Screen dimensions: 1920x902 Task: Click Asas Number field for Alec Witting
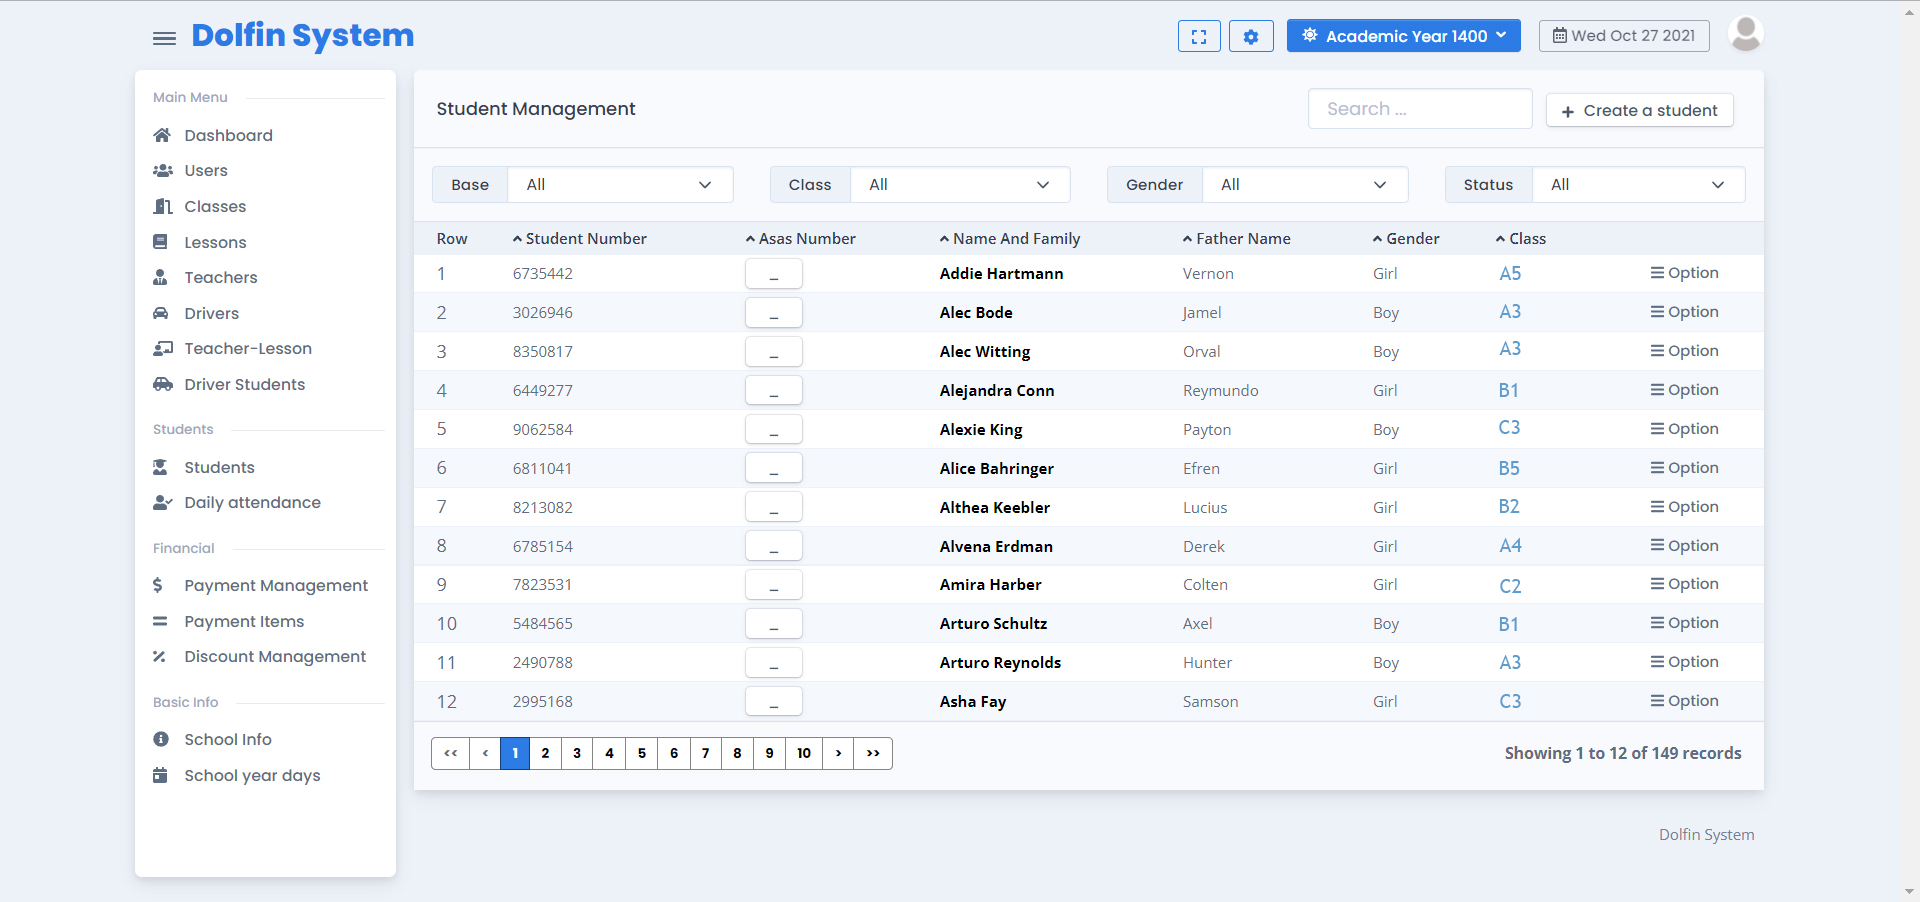tap(774, 351)
